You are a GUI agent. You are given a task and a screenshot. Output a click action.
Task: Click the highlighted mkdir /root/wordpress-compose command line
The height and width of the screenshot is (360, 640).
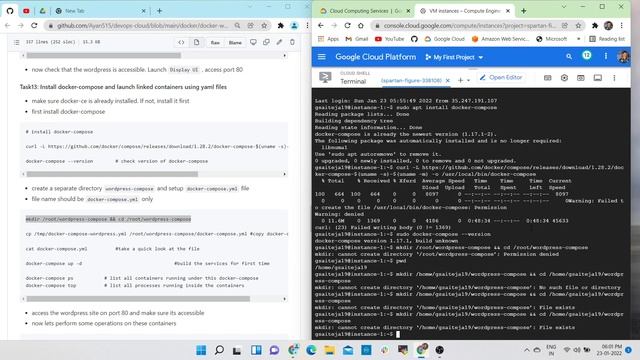[x=108, y=219]
